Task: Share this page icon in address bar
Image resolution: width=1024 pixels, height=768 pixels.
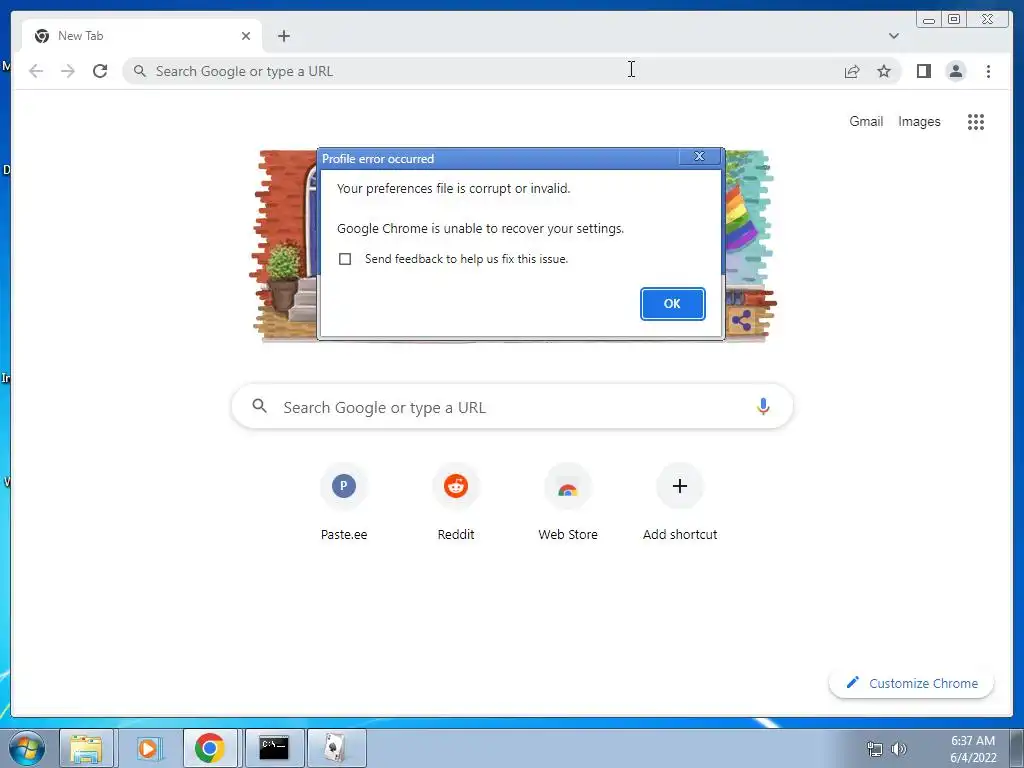Action: click(852, 71)
